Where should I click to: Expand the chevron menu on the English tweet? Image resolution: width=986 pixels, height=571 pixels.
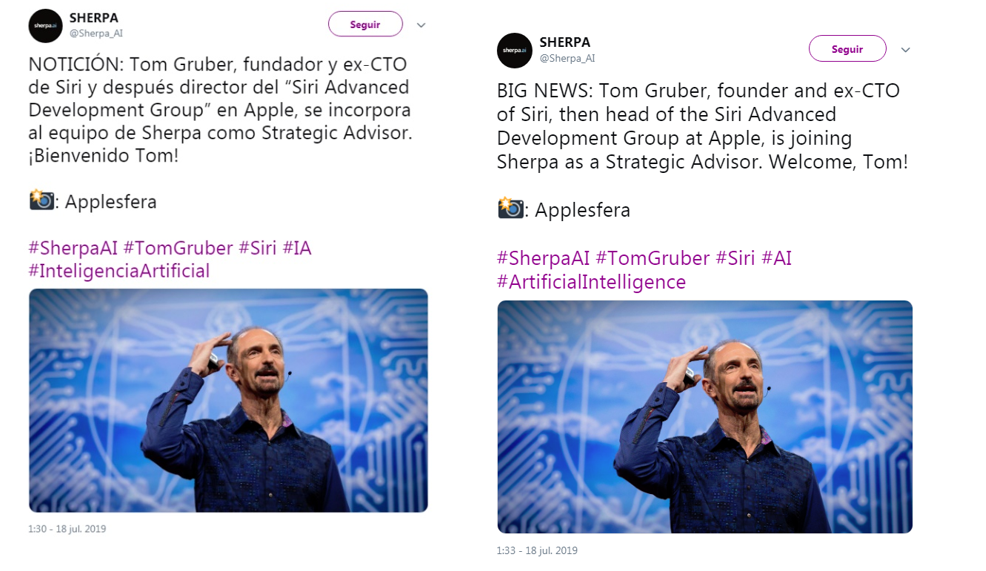pyautogui.click(x=905, y=50)
